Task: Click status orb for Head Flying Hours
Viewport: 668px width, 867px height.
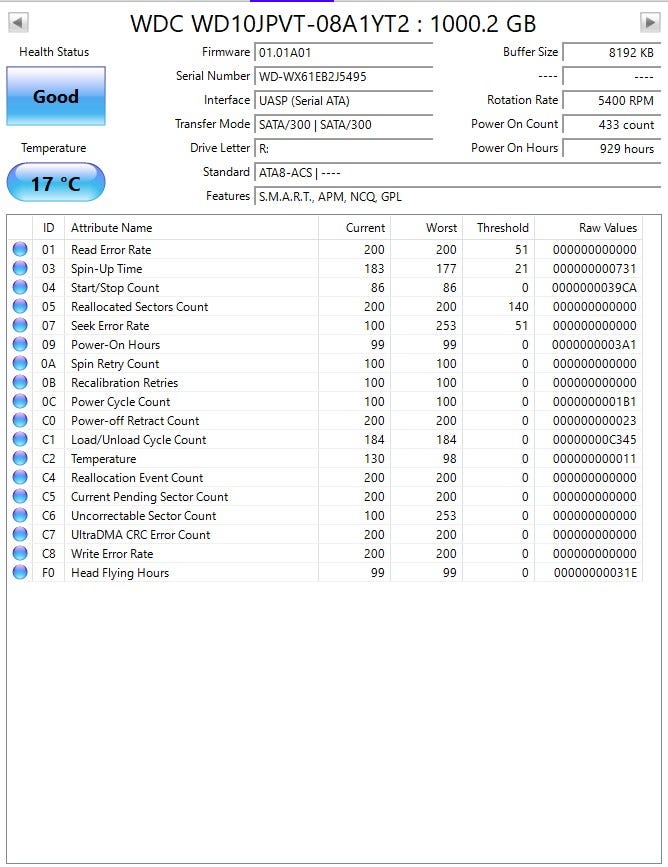Action: coord(20,573)
